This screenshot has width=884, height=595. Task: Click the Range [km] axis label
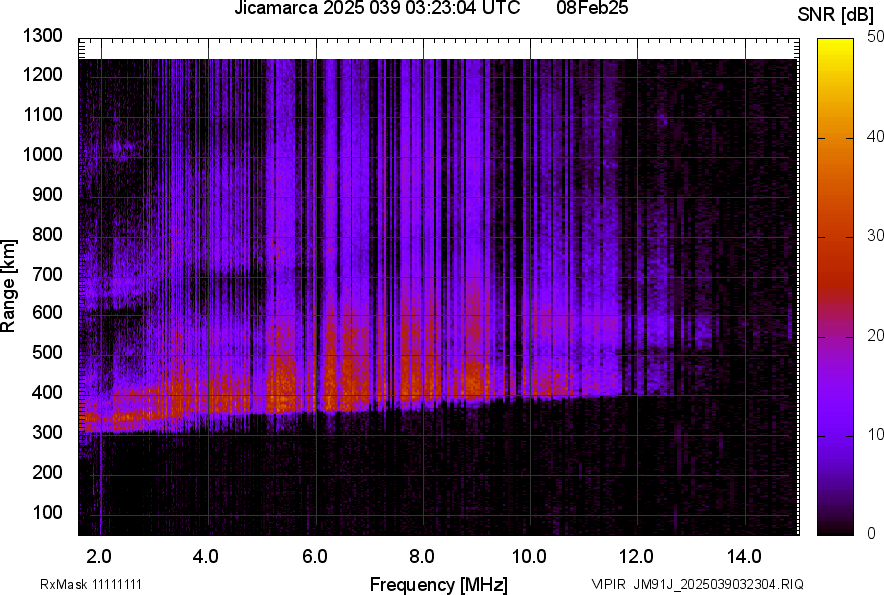[x=9, y=286]
